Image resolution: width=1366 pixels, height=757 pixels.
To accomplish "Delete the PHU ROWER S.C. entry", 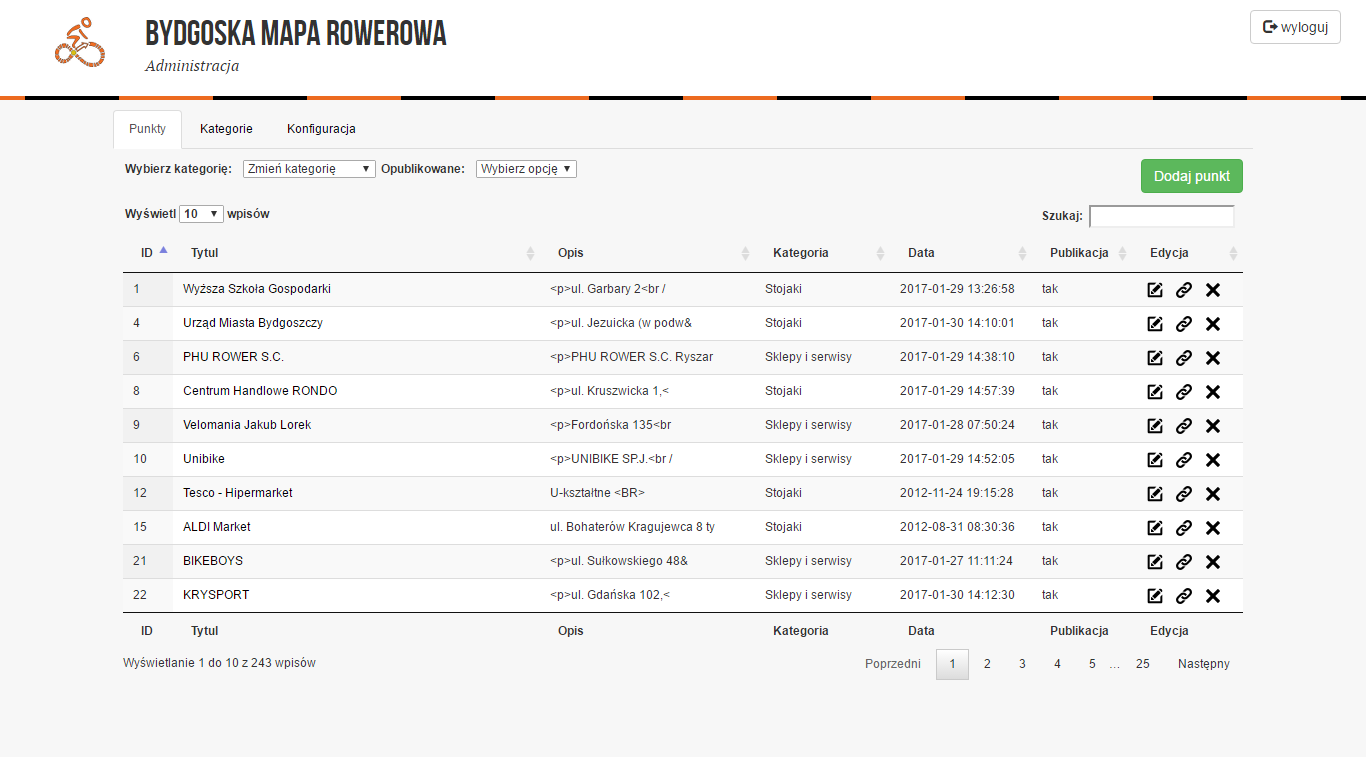I will tap(1213, 358).
